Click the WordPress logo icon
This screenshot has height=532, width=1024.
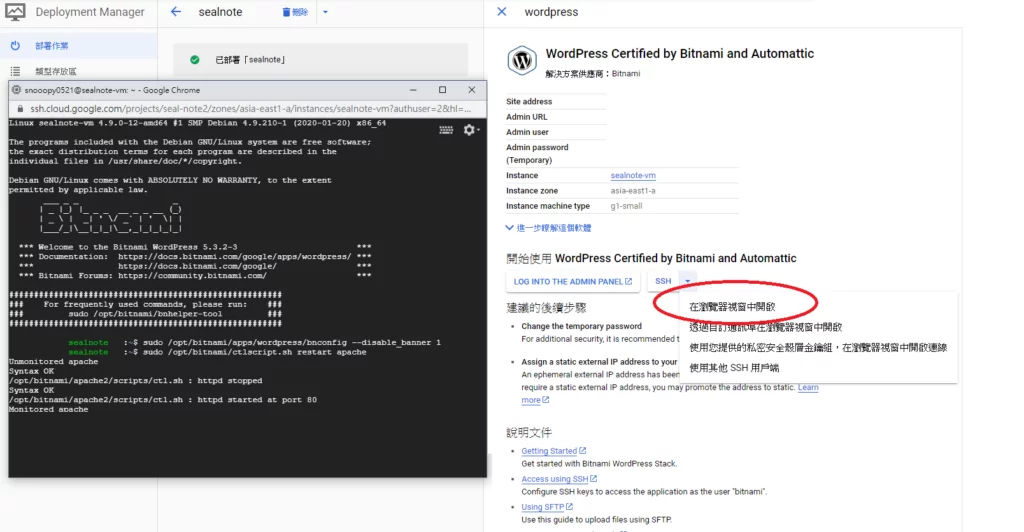(522, 61)
